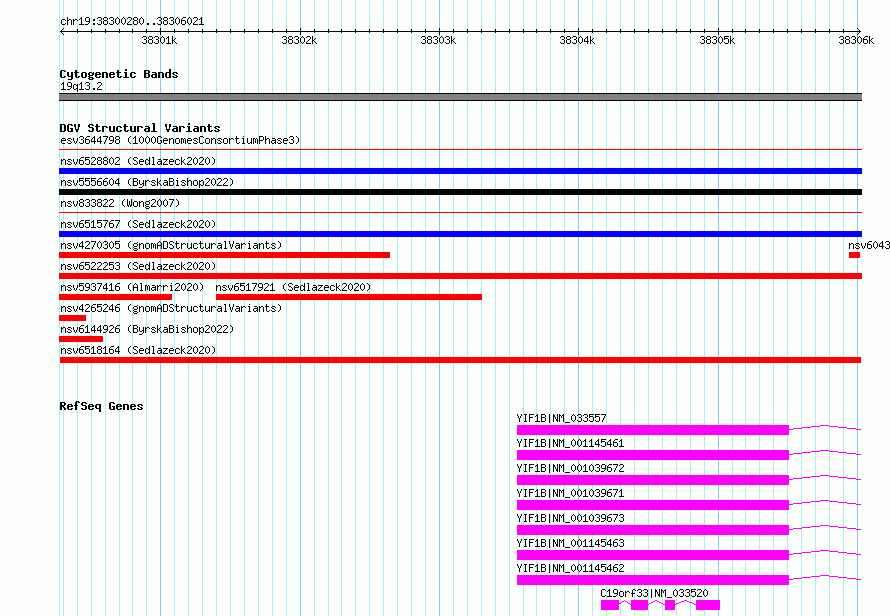Screen dimensions: 890x616
Task: Click the last C19orf33 exon block
Action: click(x=708, y=605)
